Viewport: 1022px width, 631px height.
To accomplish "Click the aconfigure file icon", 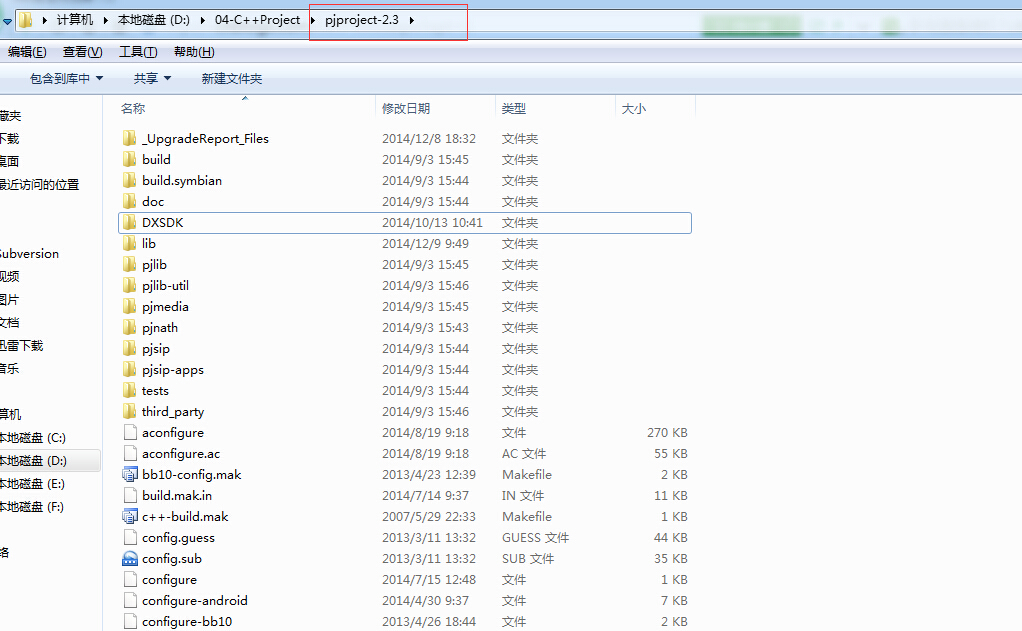I will point(130,432).
